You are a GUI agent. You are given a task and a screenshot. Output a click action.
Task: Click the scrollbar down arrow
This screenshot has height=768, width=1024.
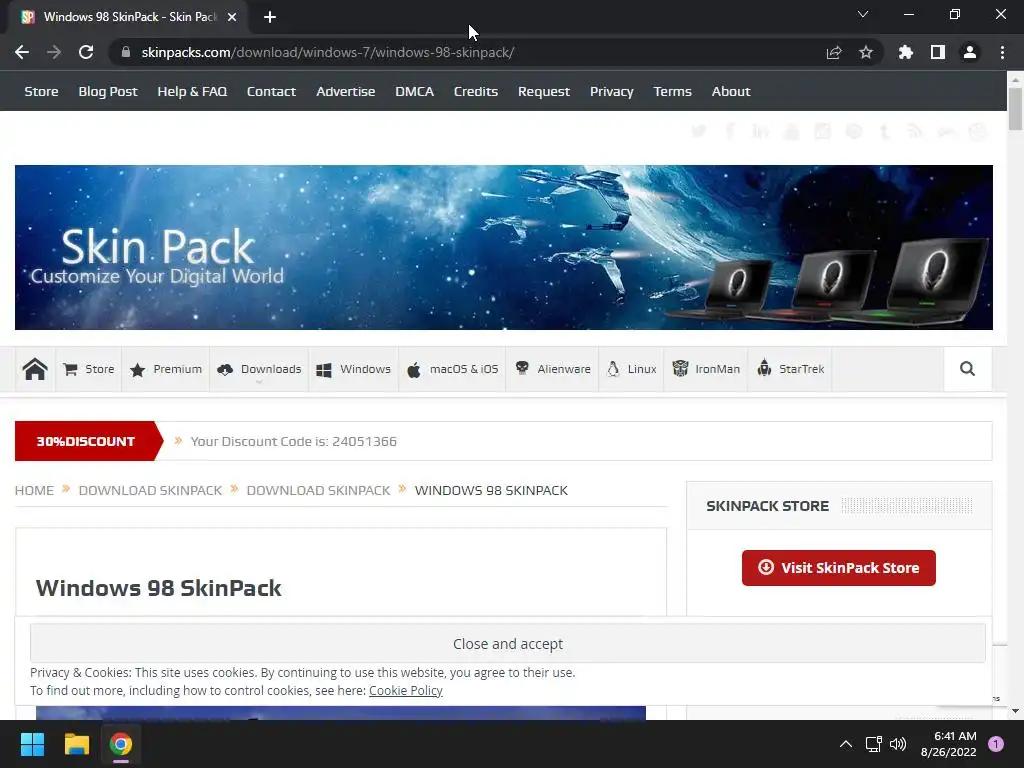pos(1015,711)
